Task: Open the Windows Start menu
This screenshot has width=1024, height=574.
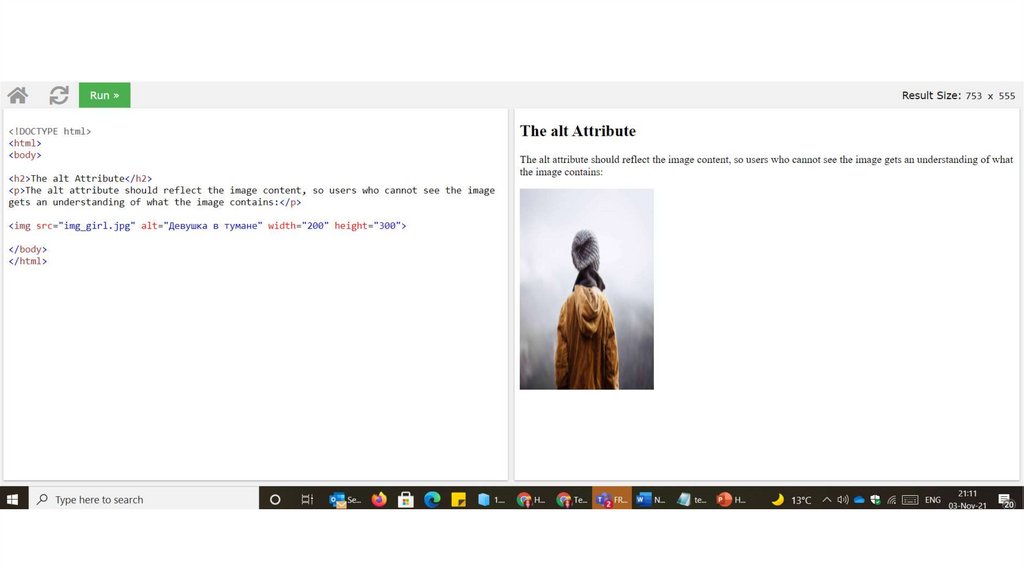Action: [x=14, y=499]
